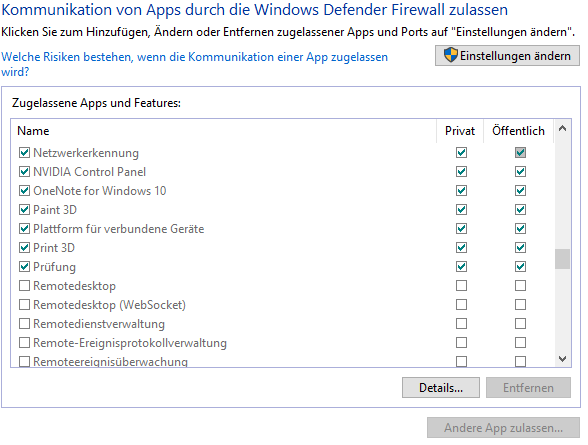Select Plattform für verbundene Geräte entry
Image resolution: width=588 pixels, height=445 pixels.
coord(118,229)
